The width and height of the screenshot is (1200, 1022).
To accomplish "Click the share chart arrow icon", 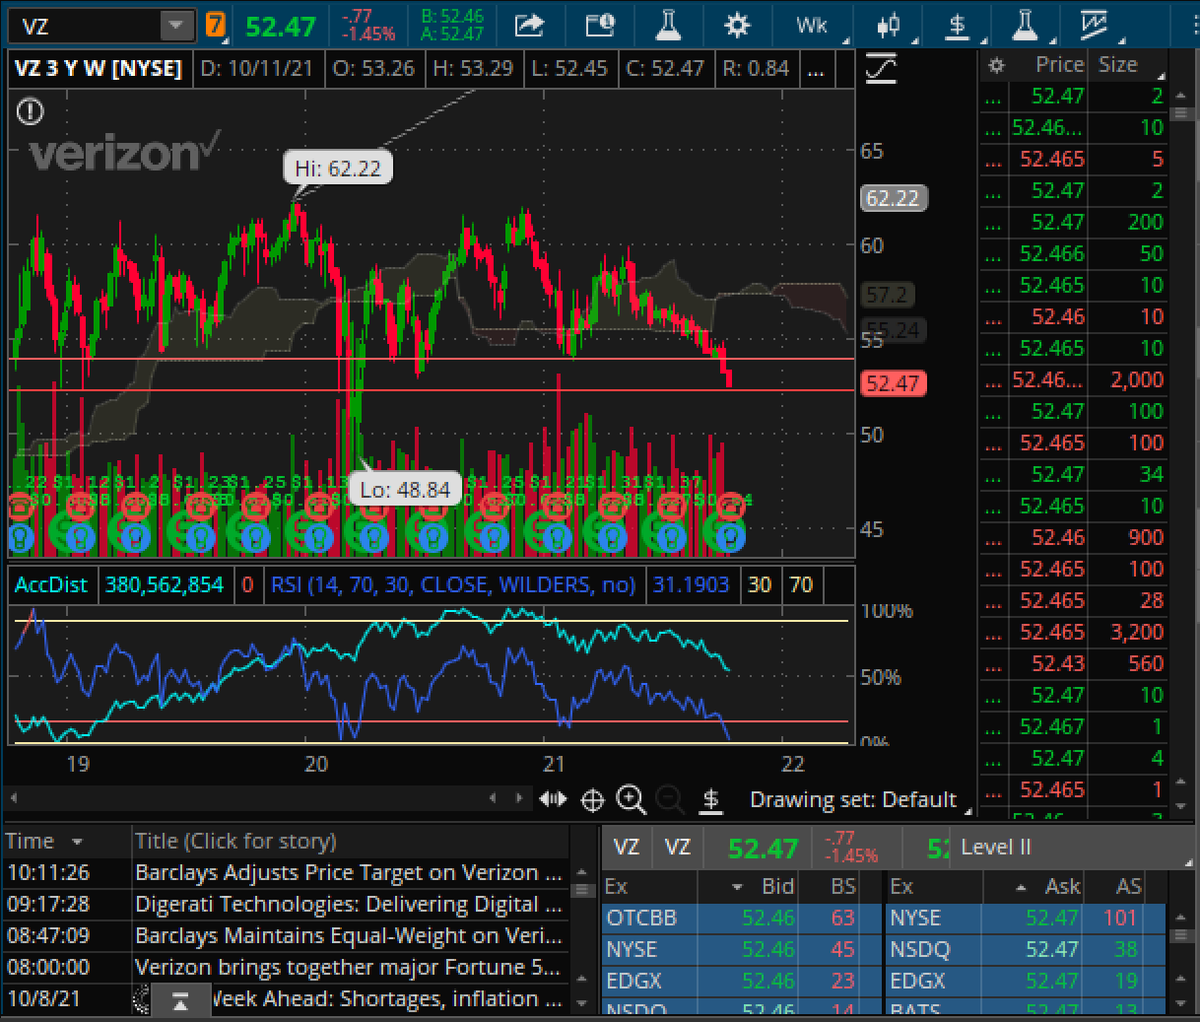I will pos(530,24).
